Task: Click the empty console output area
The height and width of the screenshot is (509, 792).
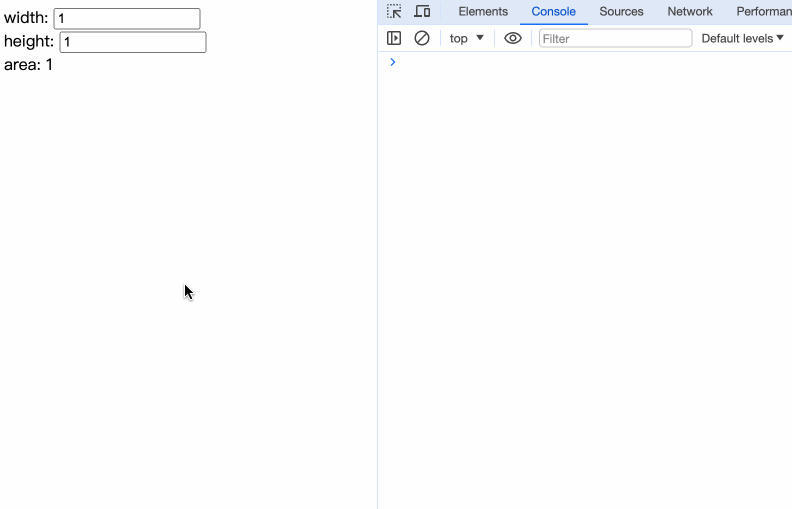Action: point(585,280)
